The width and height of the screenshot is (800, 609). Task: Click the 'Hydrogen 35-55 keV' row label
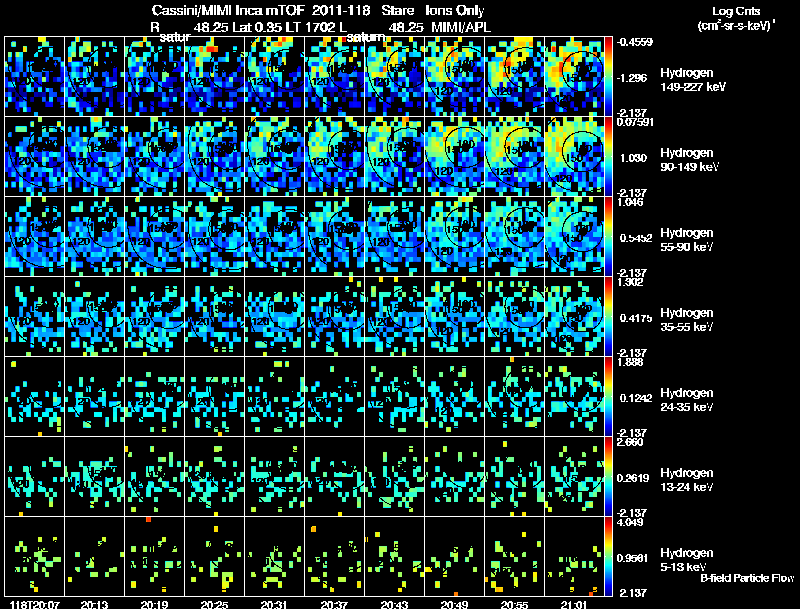coord(687,320)
